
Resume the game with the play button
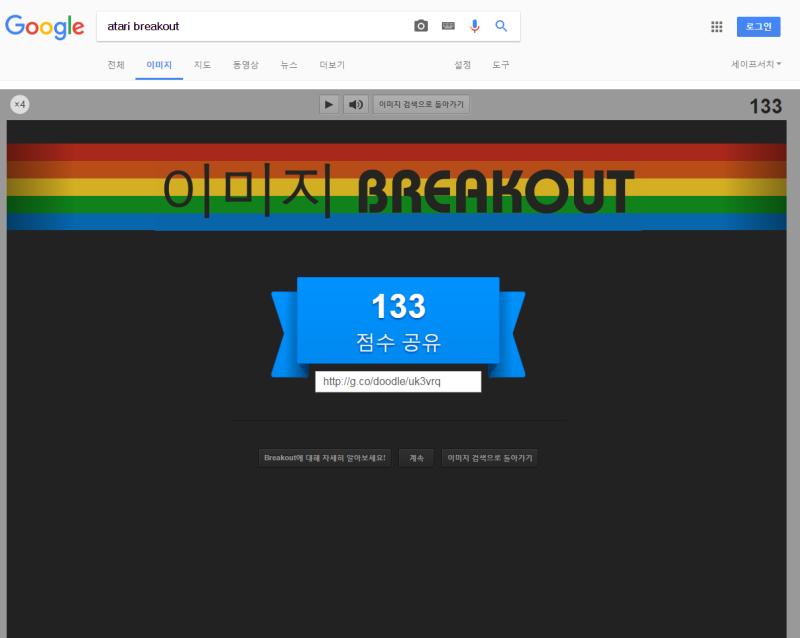[x=329, y=105]
